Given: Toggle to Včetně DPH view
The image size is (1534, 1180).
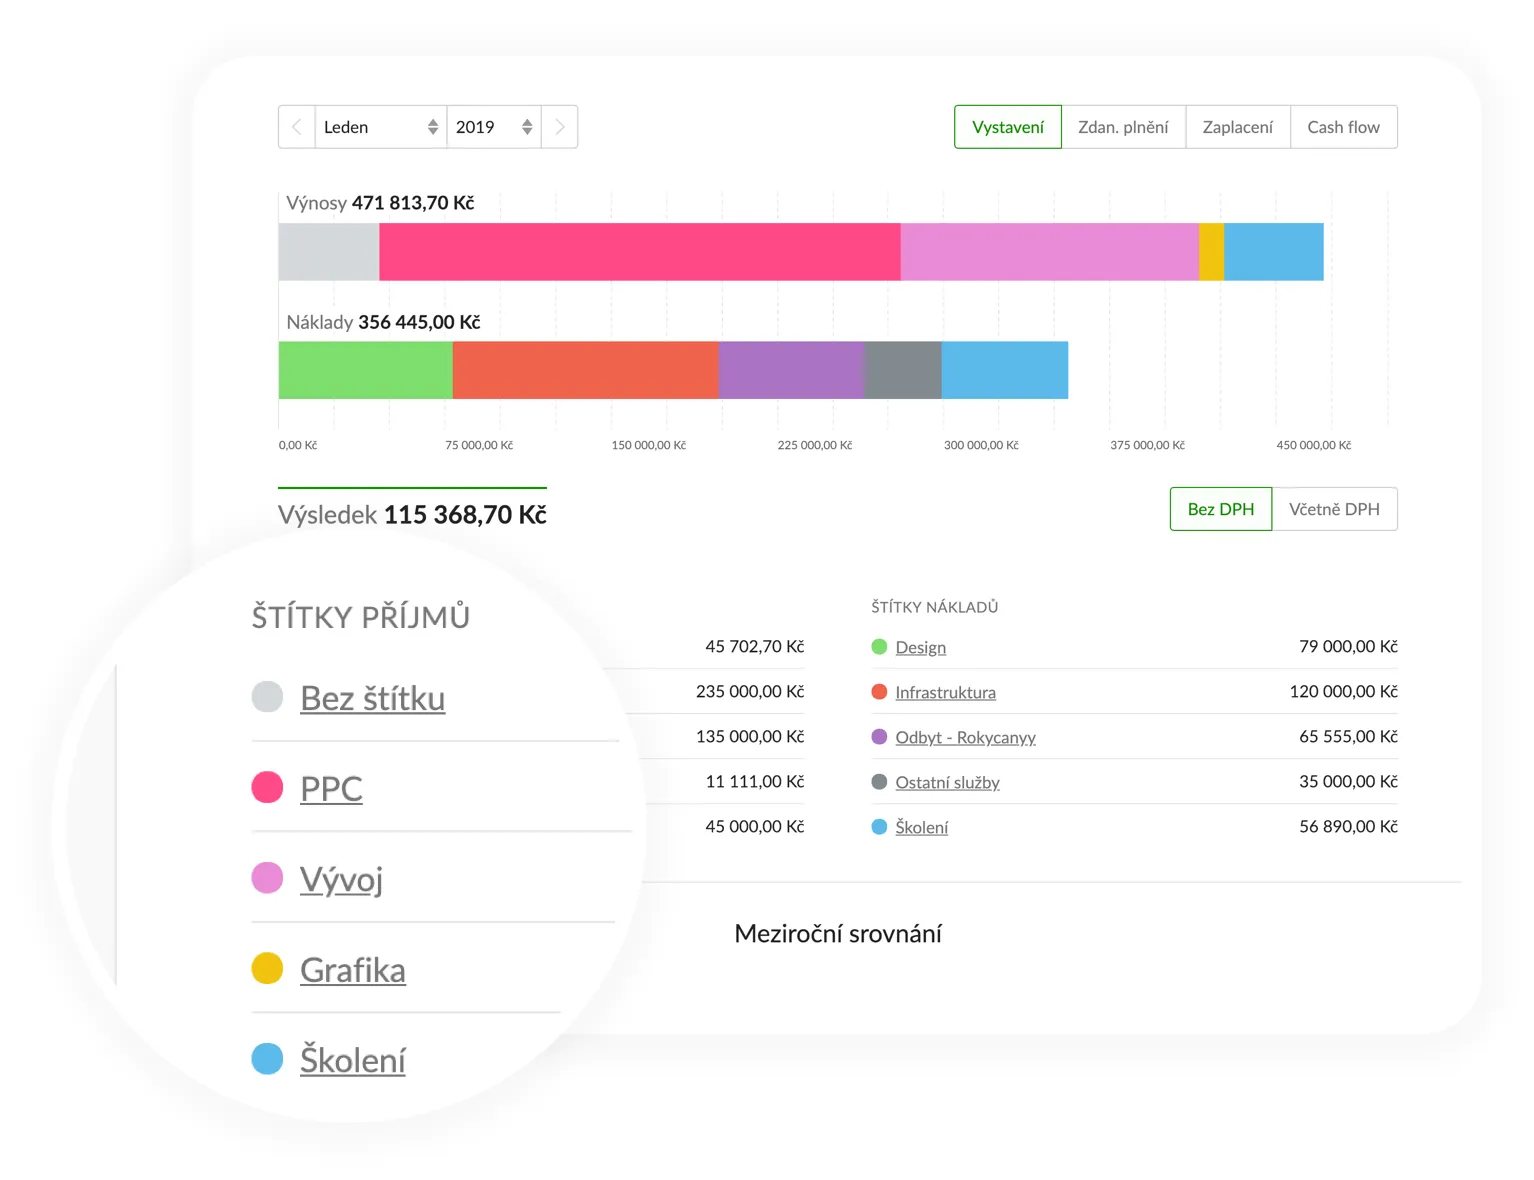Looking at the screenshot, I should pos(1334,509).
